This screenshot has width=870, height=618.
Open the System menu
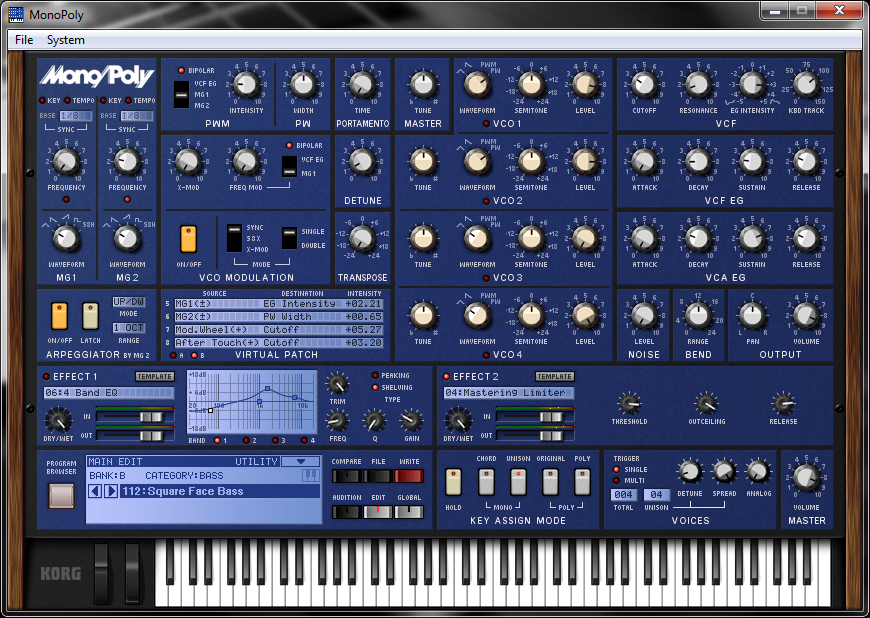(x=65, y=40)
